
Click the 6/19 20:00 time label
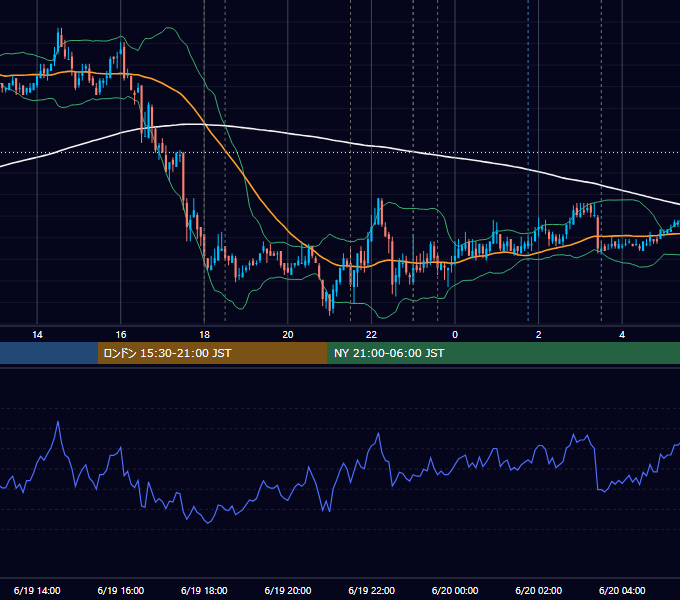pos(288,590)
